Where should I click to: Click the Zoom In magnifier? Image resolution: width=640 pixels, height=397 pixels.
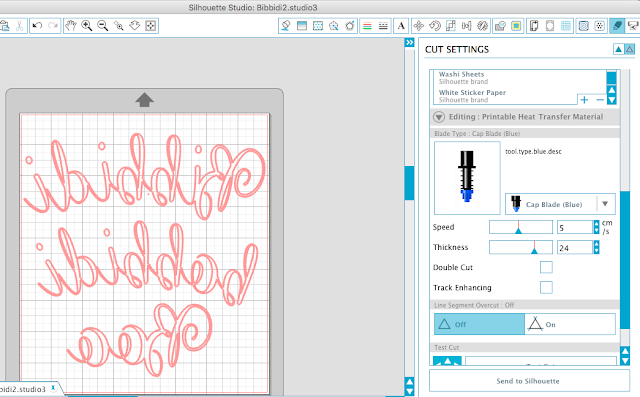click(x=87, y=26)
